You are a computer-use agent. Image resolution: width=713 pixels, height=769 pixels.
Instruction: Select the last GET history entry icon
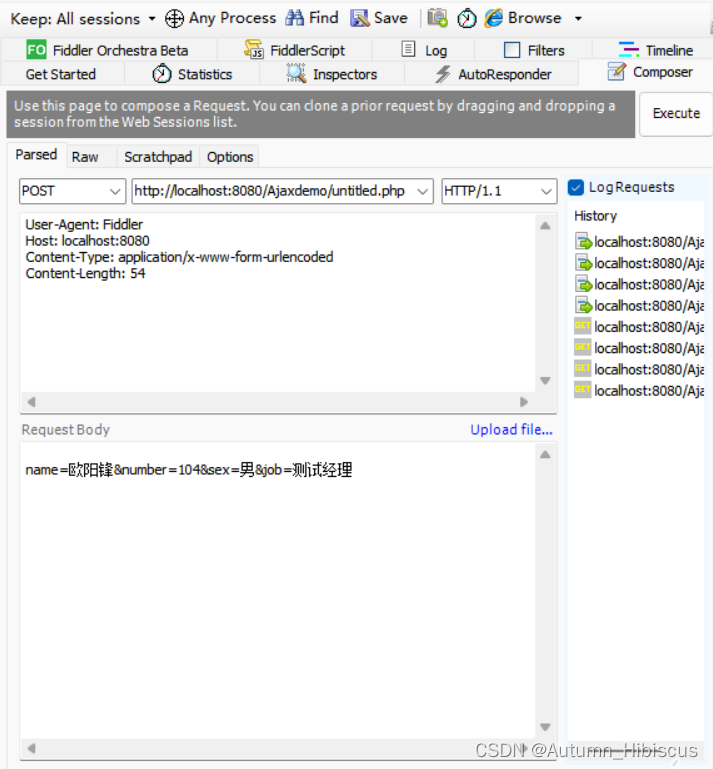583,390
